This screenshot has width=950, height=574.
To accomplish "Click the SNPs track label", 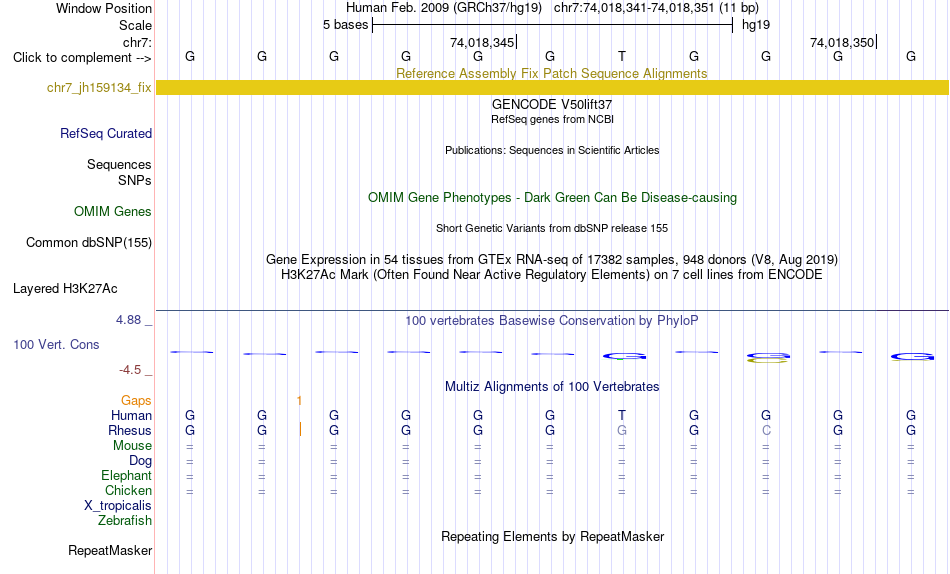I will tap(135, 181).
